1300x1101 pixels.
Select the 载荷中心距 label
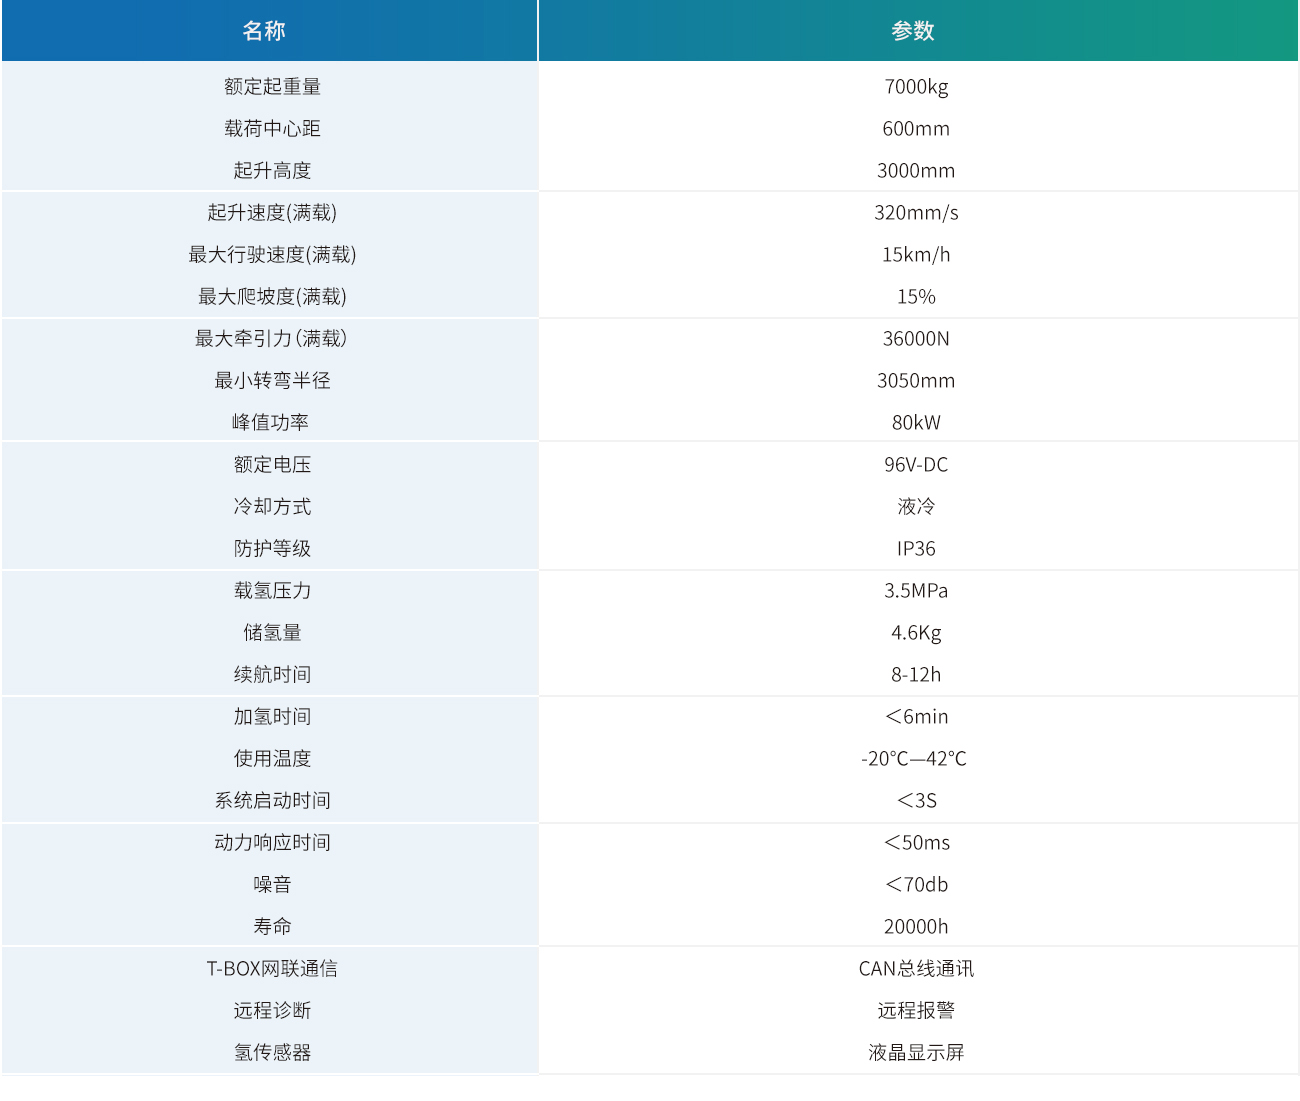tap(272, 129)
